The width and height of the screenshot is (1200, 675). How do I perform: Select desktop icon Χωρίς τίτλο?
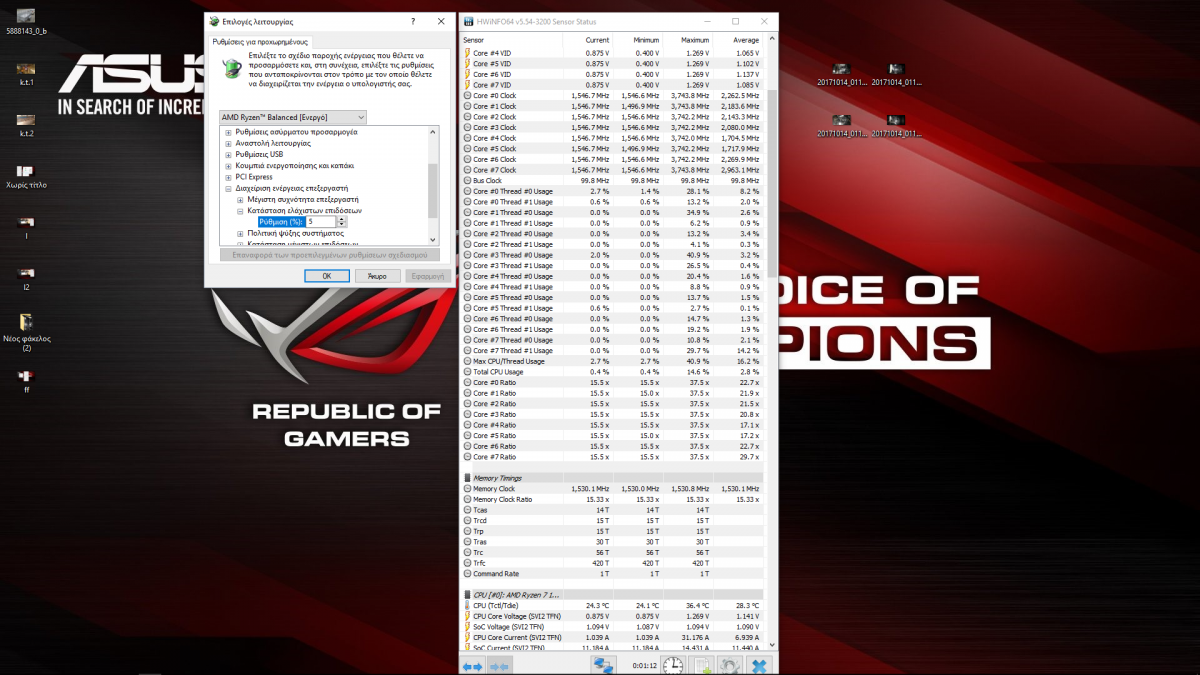[27, 177]
